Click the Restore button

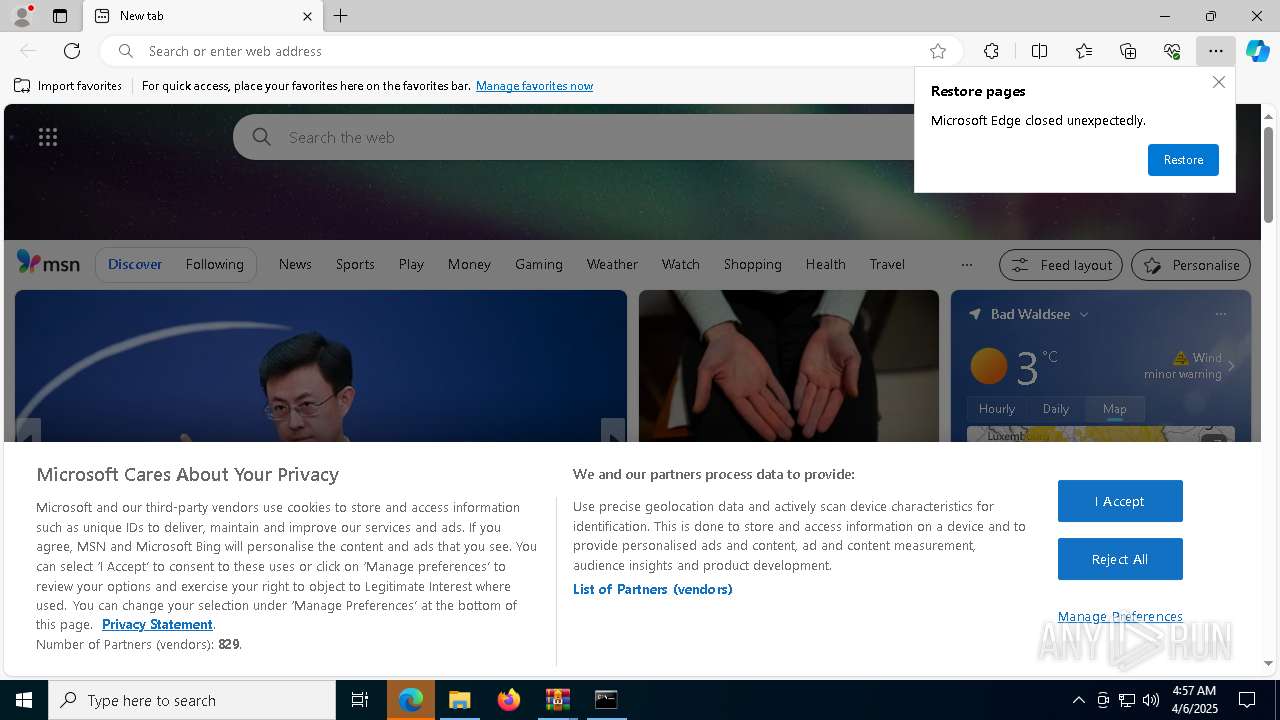[1183, 160]
